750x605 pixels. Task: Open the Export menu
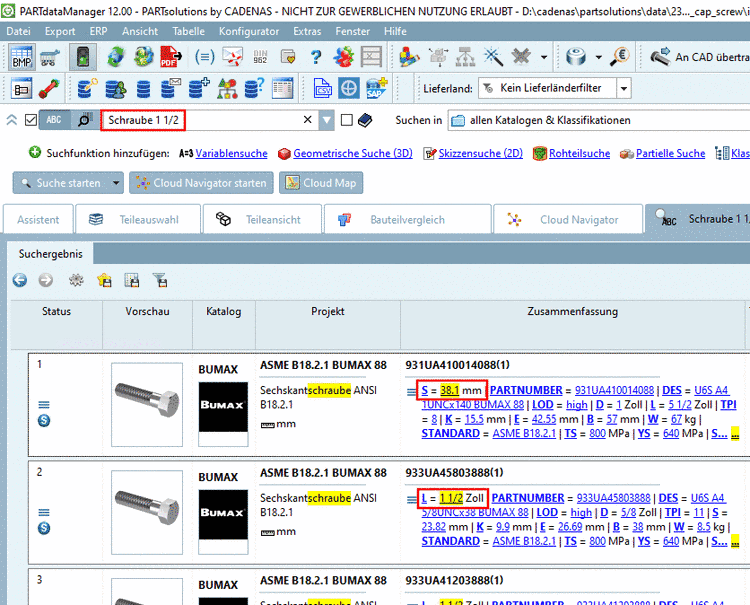(x=60, y=31)
